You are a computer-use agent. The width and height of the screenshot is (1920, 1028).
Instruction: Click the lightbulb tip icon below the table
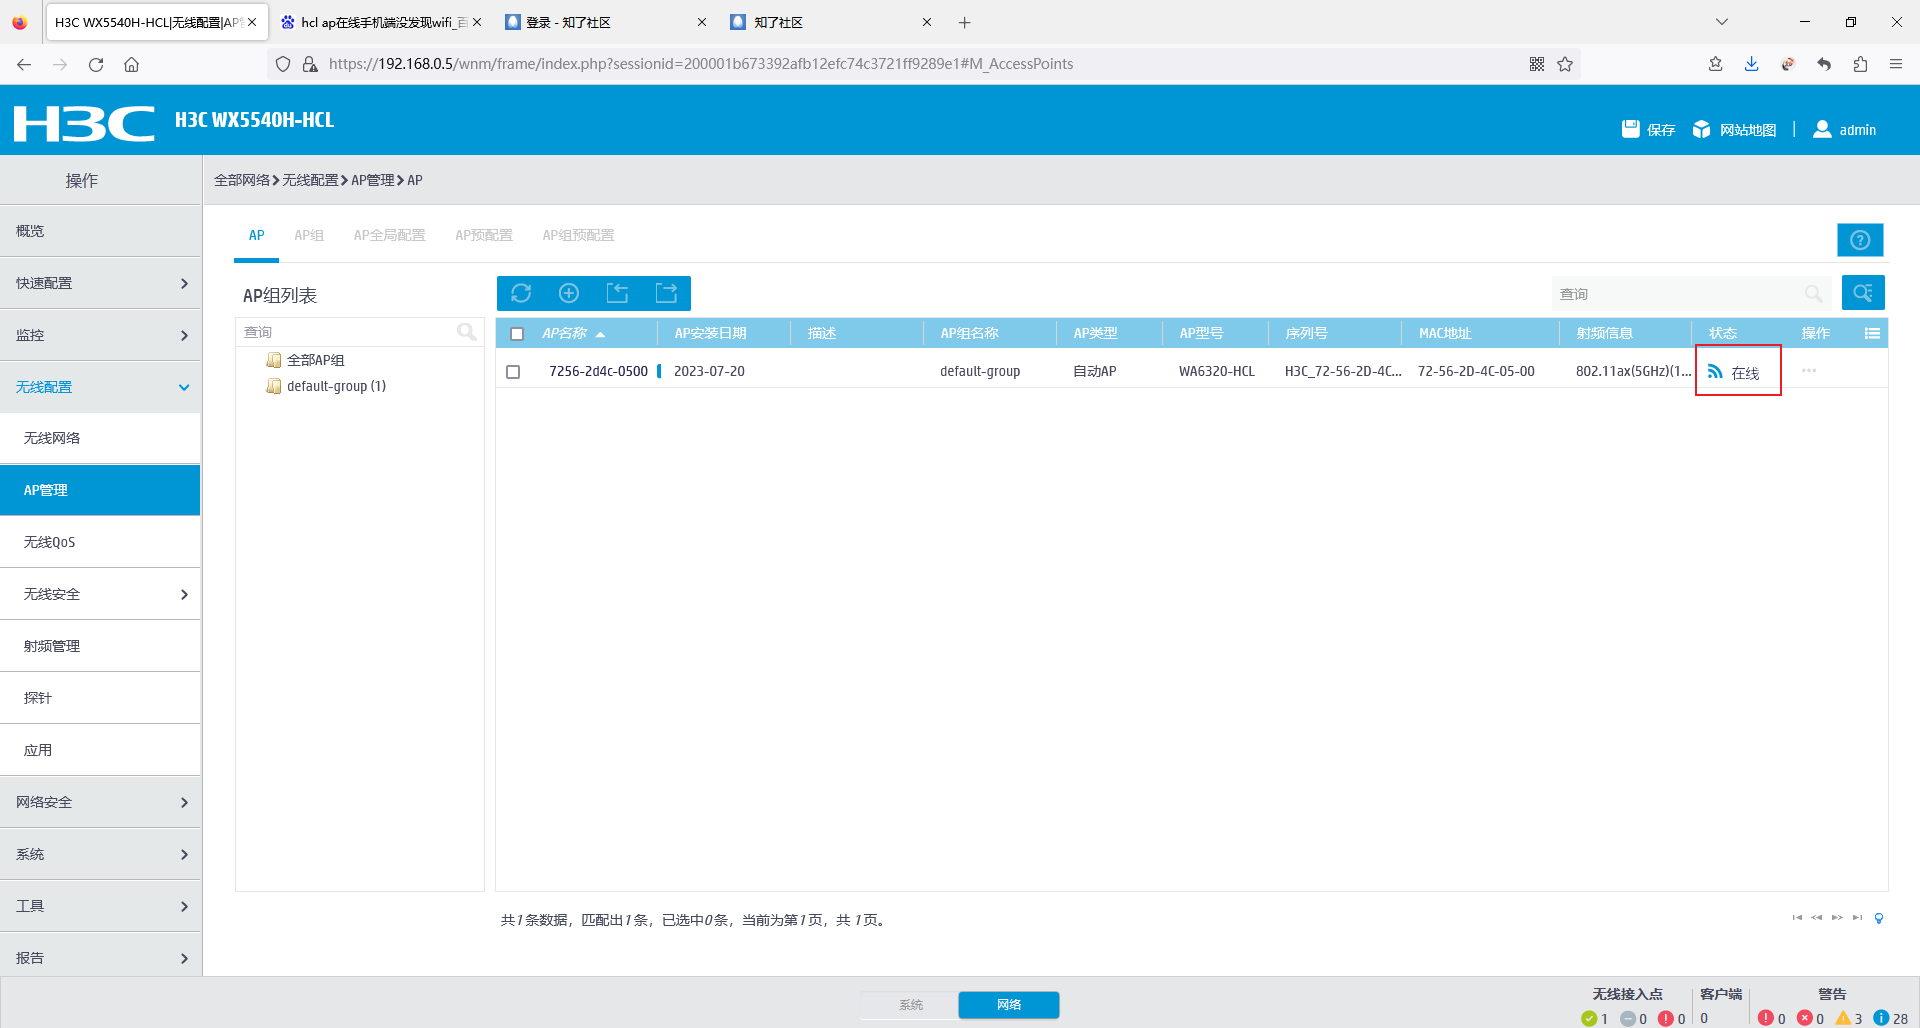click(x=1879, y=918)
